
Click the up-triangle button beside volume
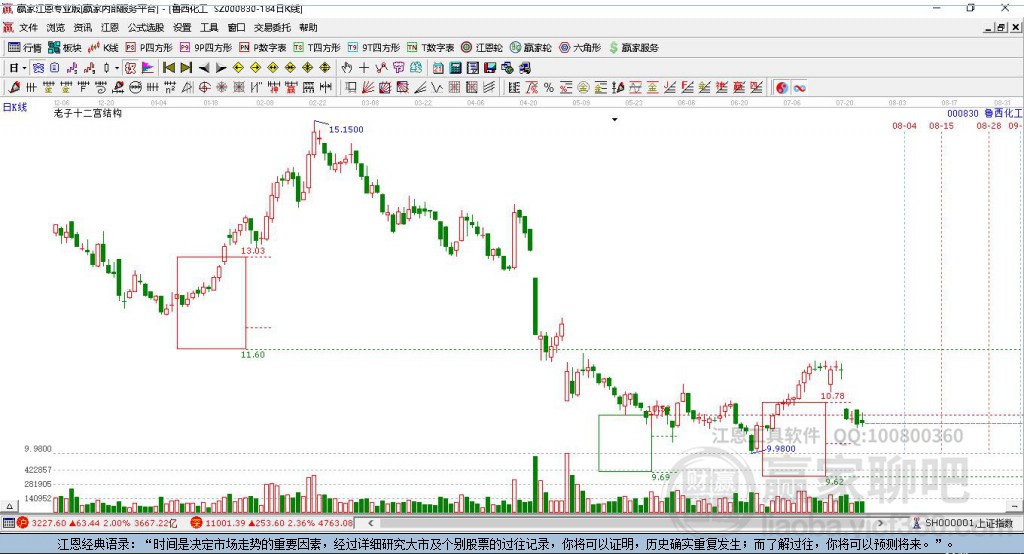[x=8, y=506]
